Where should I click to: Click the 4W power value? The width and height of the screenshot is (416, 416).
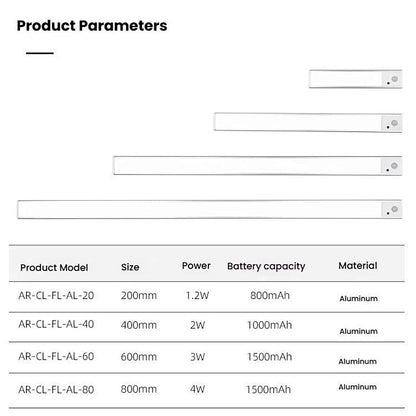click(x=198, y=389)
